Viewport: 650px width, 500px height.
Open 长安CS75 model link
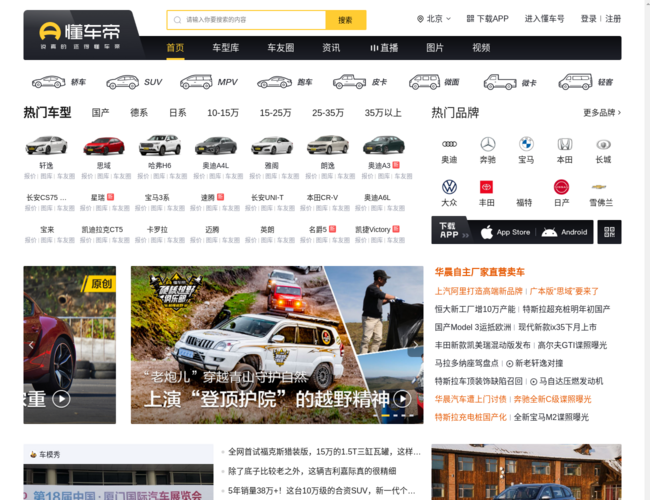click(x=46, y=198)
